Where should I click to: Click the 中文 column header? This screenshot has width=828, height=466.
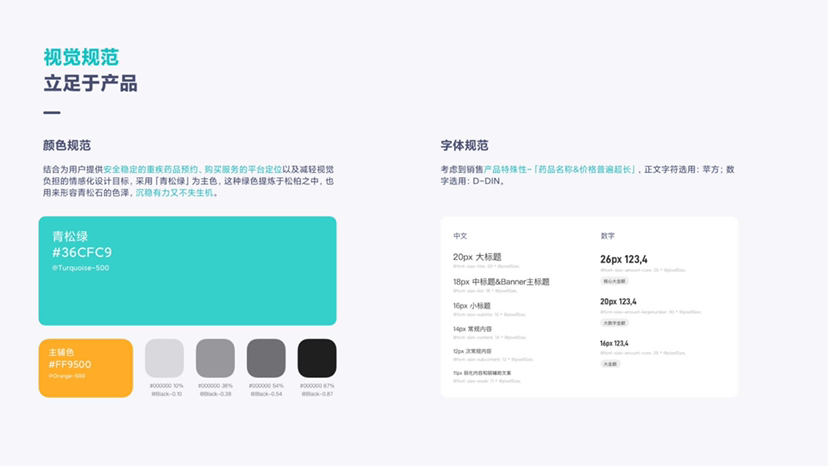[460, 236]
